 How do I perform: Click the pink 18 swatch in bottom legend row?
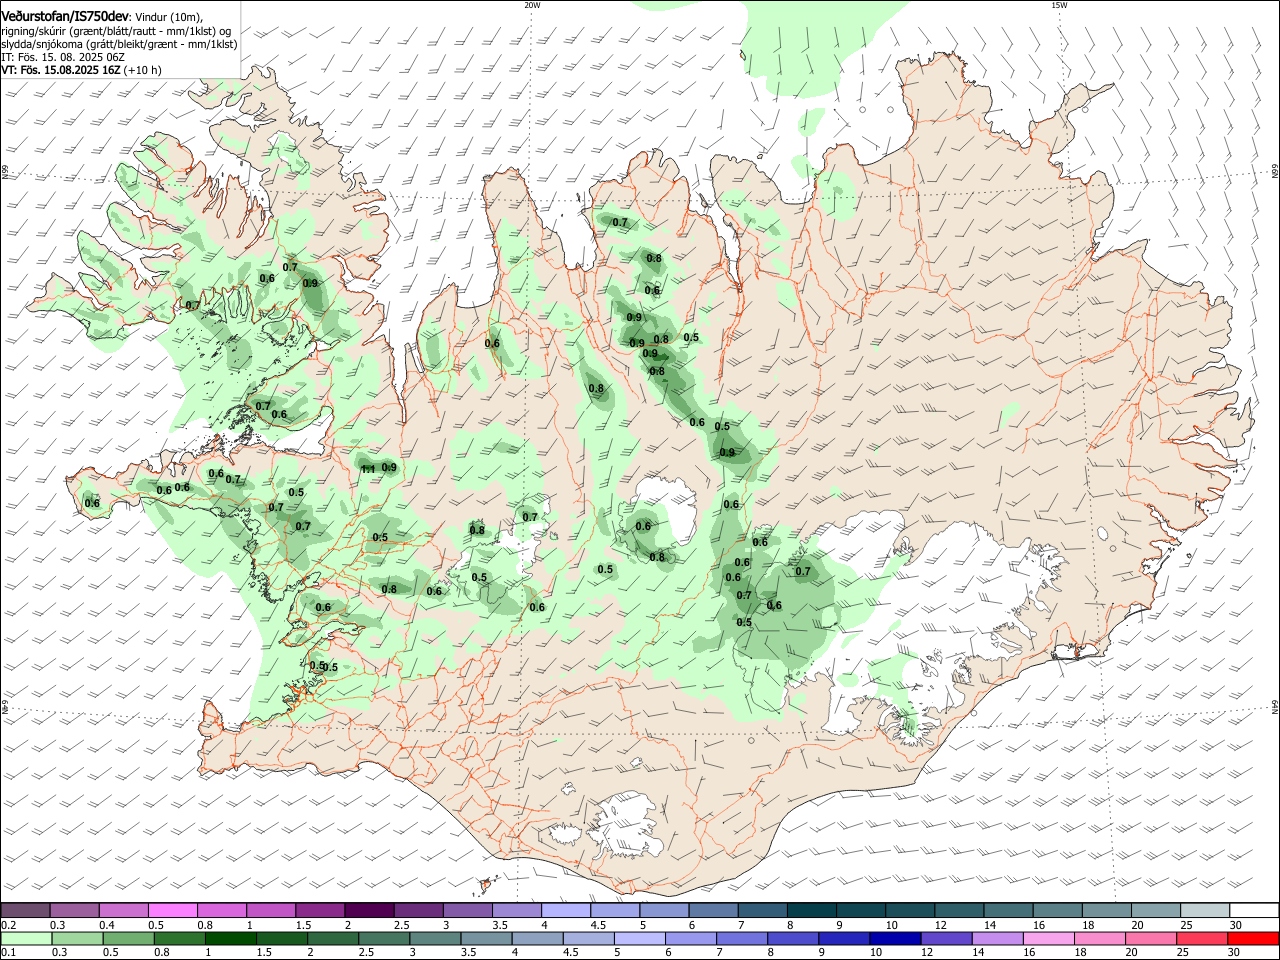coord(1099,939)
